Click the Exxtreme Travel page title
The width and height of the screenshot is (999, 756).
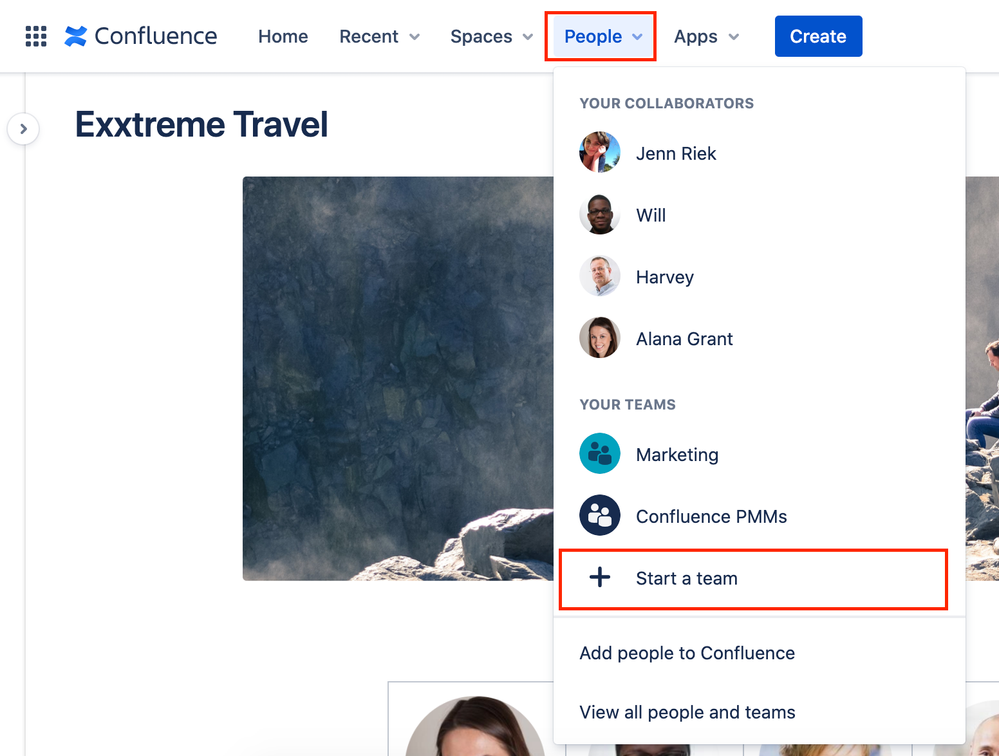click(201, 124)
